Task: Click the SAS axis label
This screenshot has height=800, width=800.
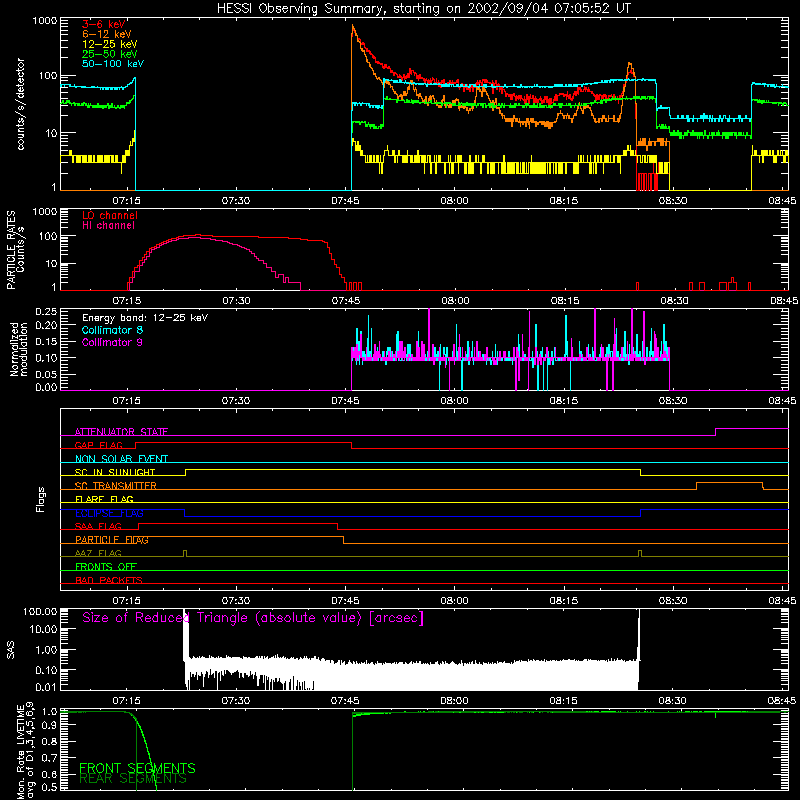Action: point(11,650)
